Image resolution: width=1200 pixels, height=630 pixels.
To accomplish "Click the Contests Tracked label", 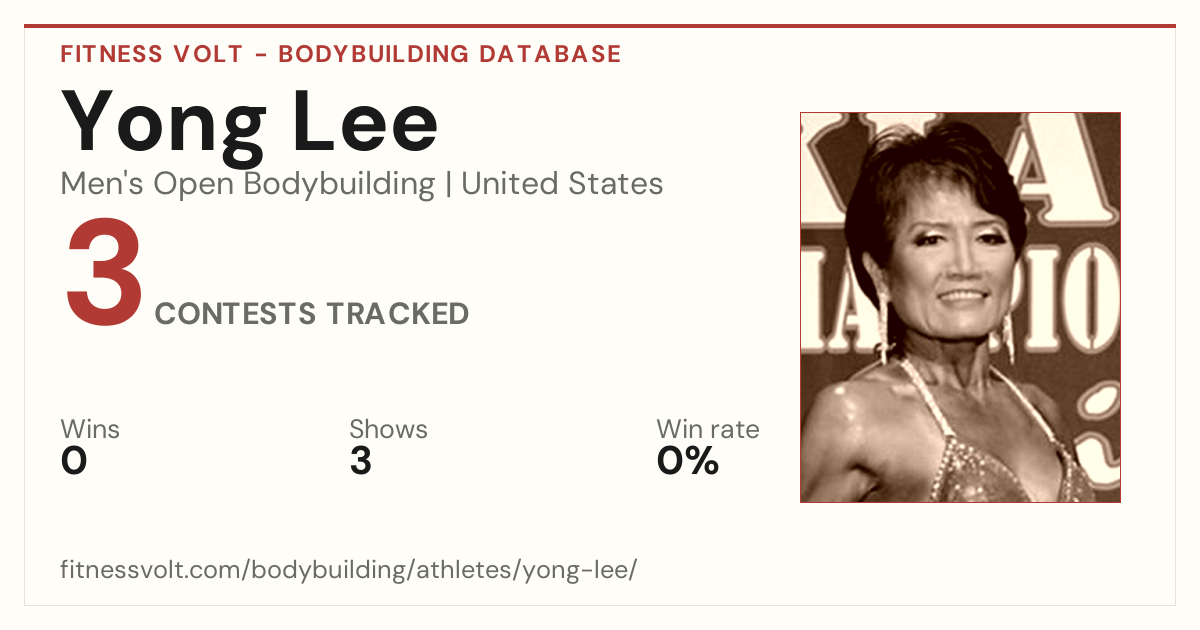I will click(x=312, y=314).
